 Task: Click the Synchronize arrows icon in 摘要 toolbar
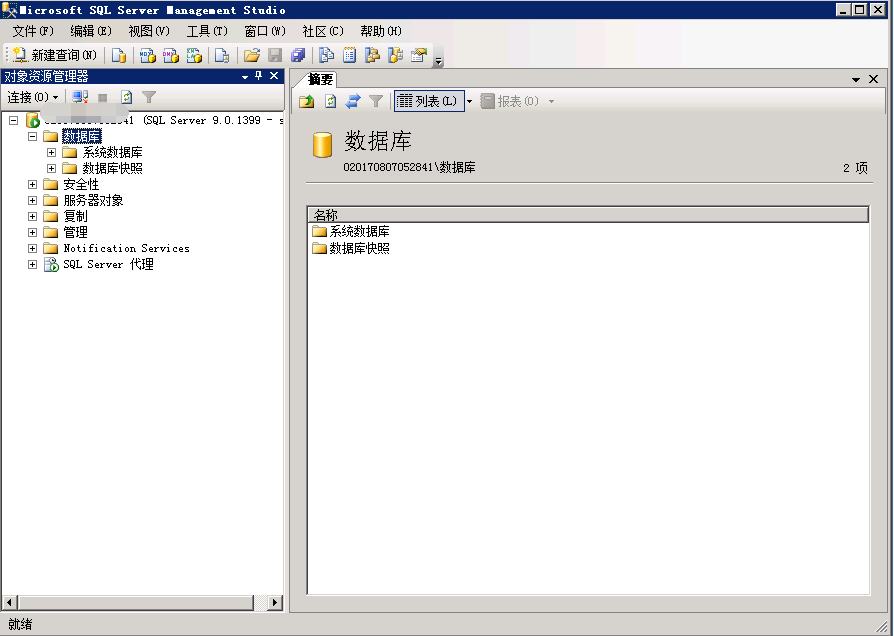353,101
